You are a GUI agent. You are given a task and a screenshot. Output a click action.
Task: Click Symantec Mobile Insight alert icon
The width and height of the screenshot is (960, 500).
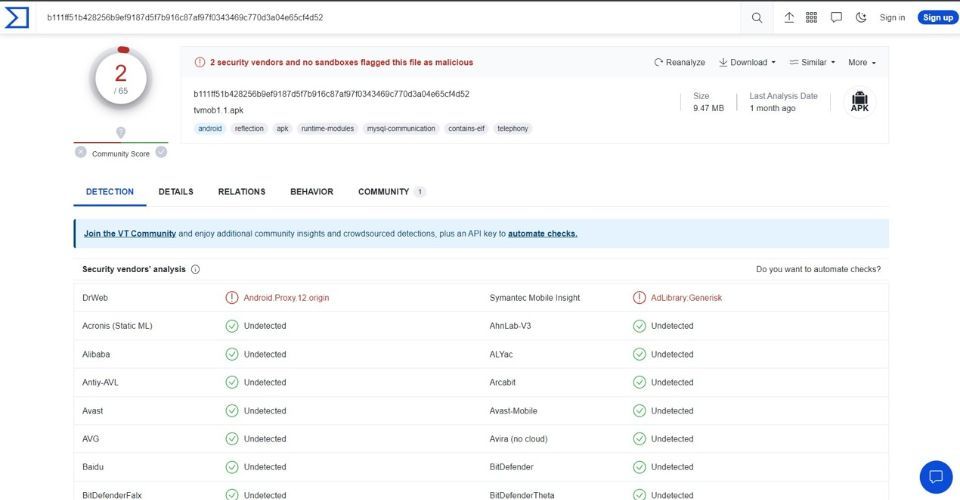click(x=639, y=298)
